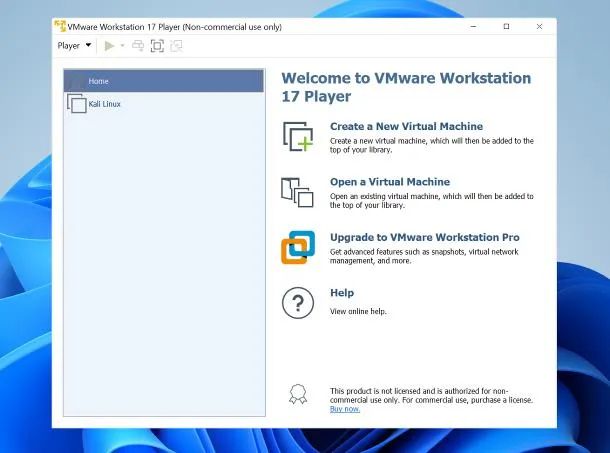Click the Welcome to VMware Workstation heading

[x=406, y=87]
